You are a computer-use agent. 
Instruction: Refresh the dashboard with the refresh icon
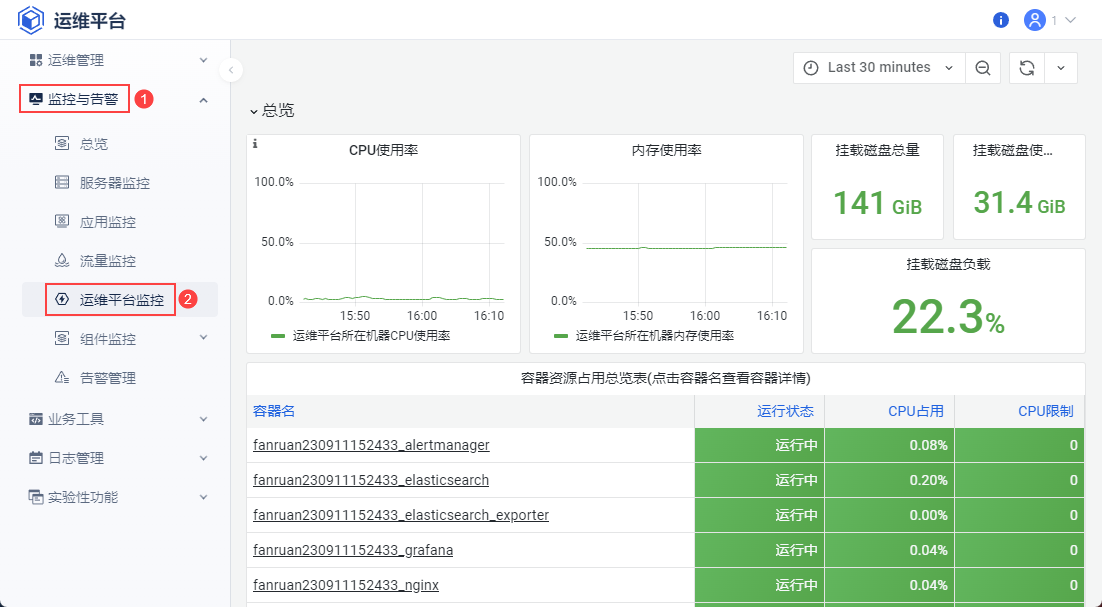pos(1027,68)
